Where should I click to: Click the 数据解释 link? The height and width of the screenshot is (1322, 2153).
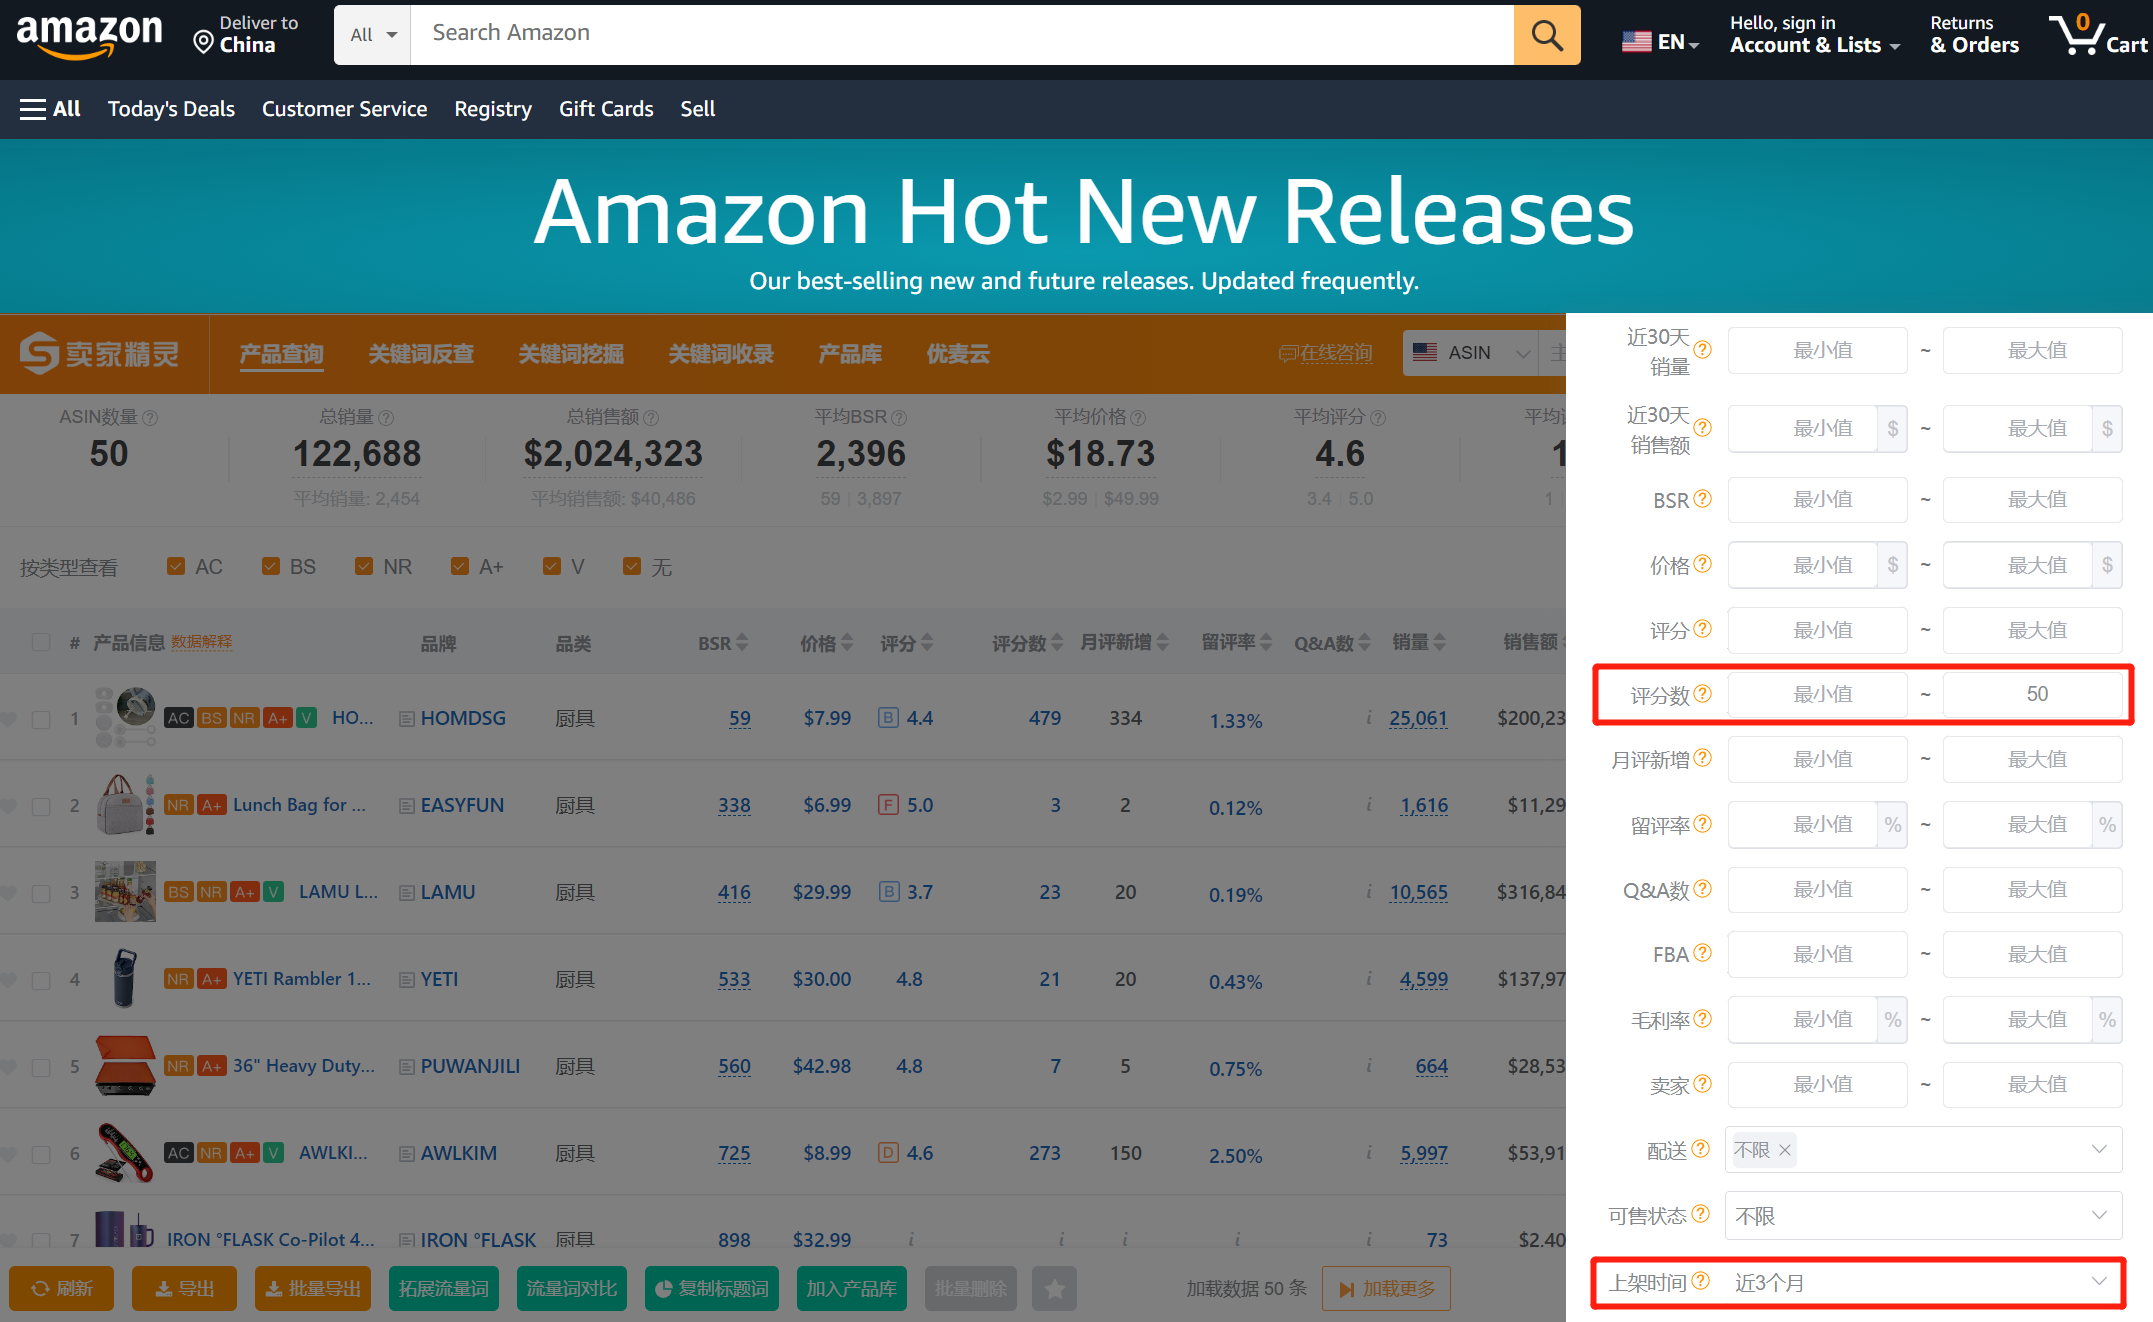point(201,641)
